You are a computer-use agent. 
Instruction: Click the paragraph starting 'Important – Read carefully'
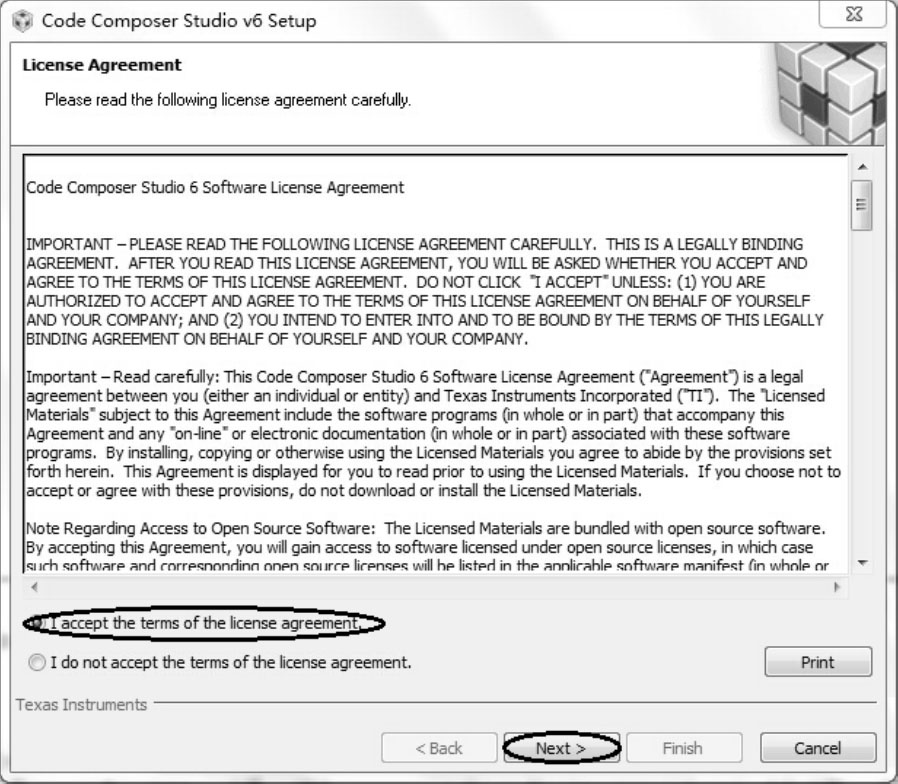(433, 434)
